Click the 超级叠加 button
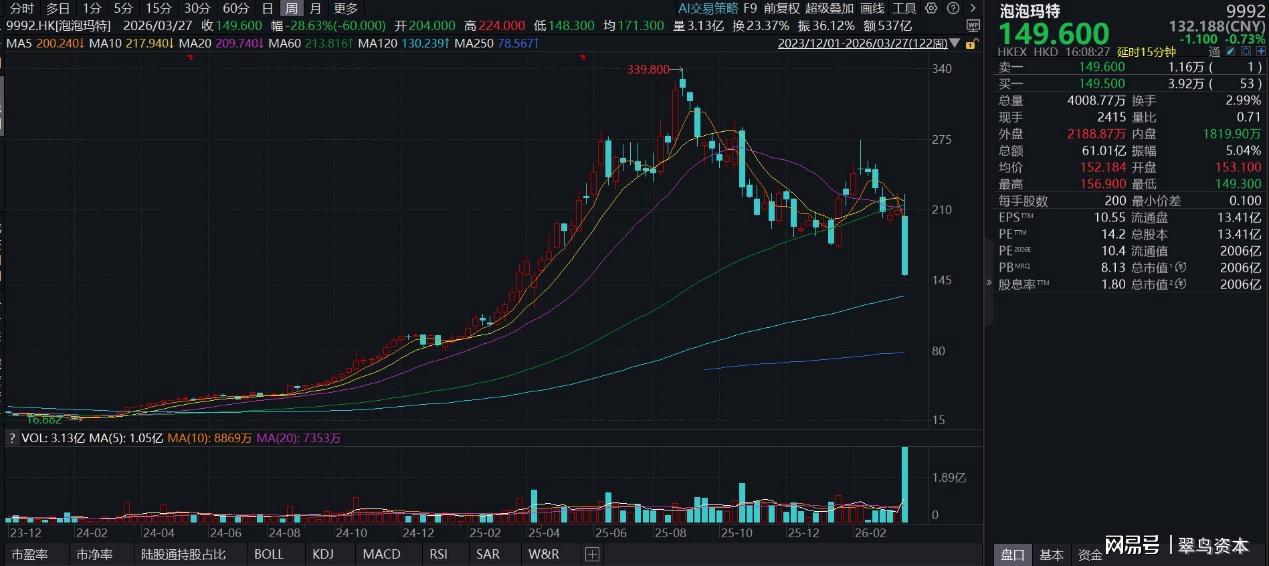 pos(830,8)
